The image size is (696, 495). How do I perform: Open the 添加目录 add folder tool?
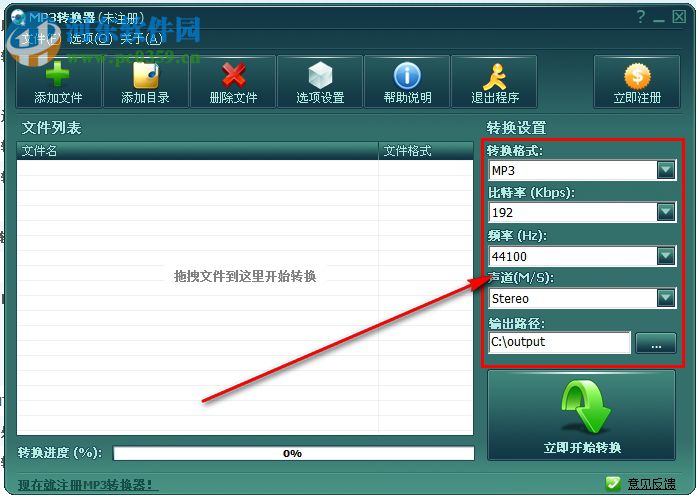coord(146,82)
